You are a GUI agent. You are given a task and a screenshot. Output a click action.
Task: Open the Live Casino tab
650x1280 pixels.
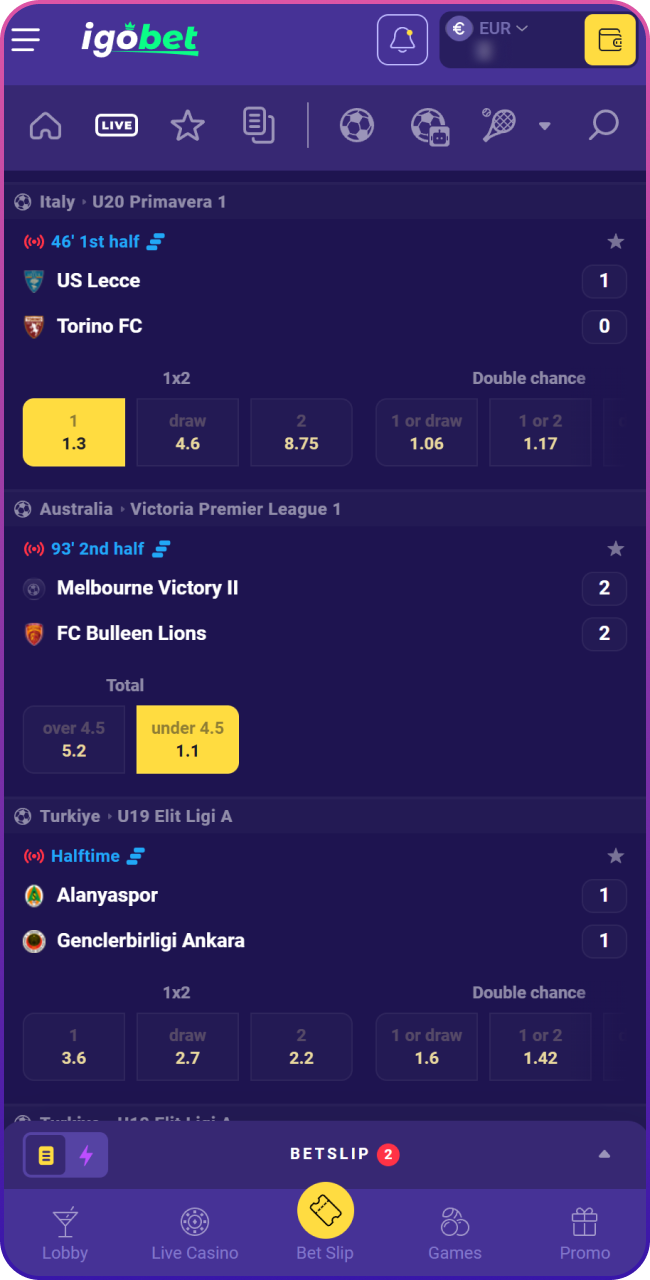pyautogui.click(x=195, y=1233)
